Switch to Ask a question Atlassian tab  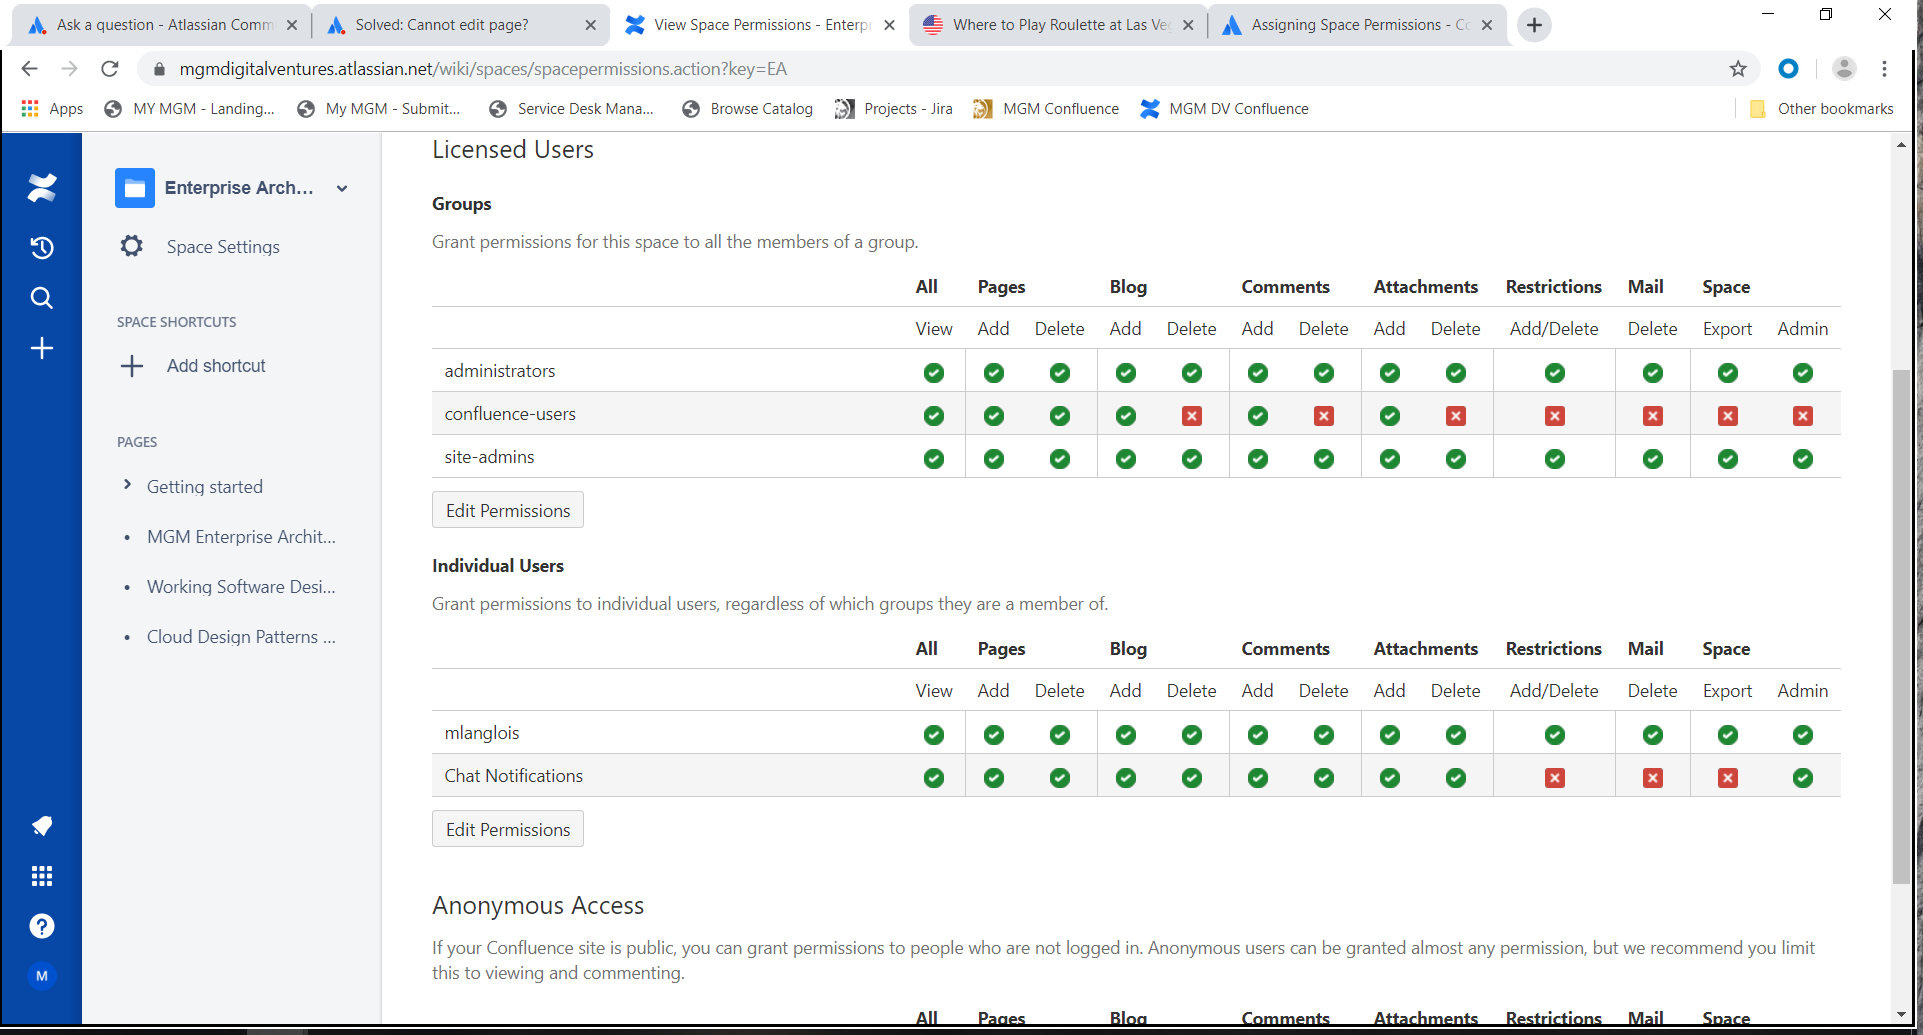pos(162,25)
